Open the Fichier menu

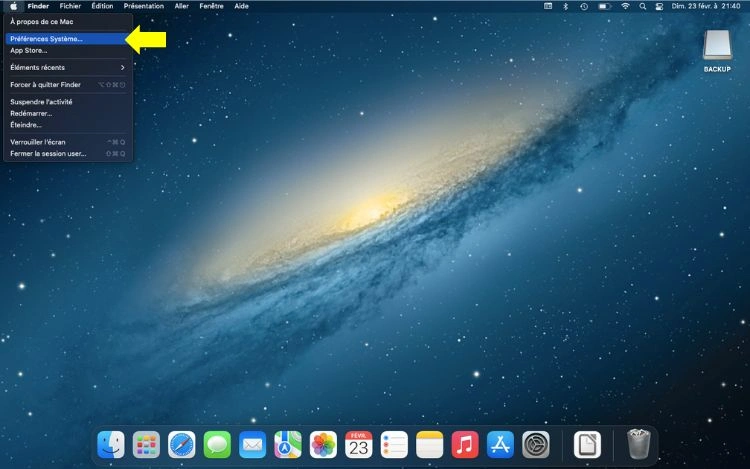70,6
